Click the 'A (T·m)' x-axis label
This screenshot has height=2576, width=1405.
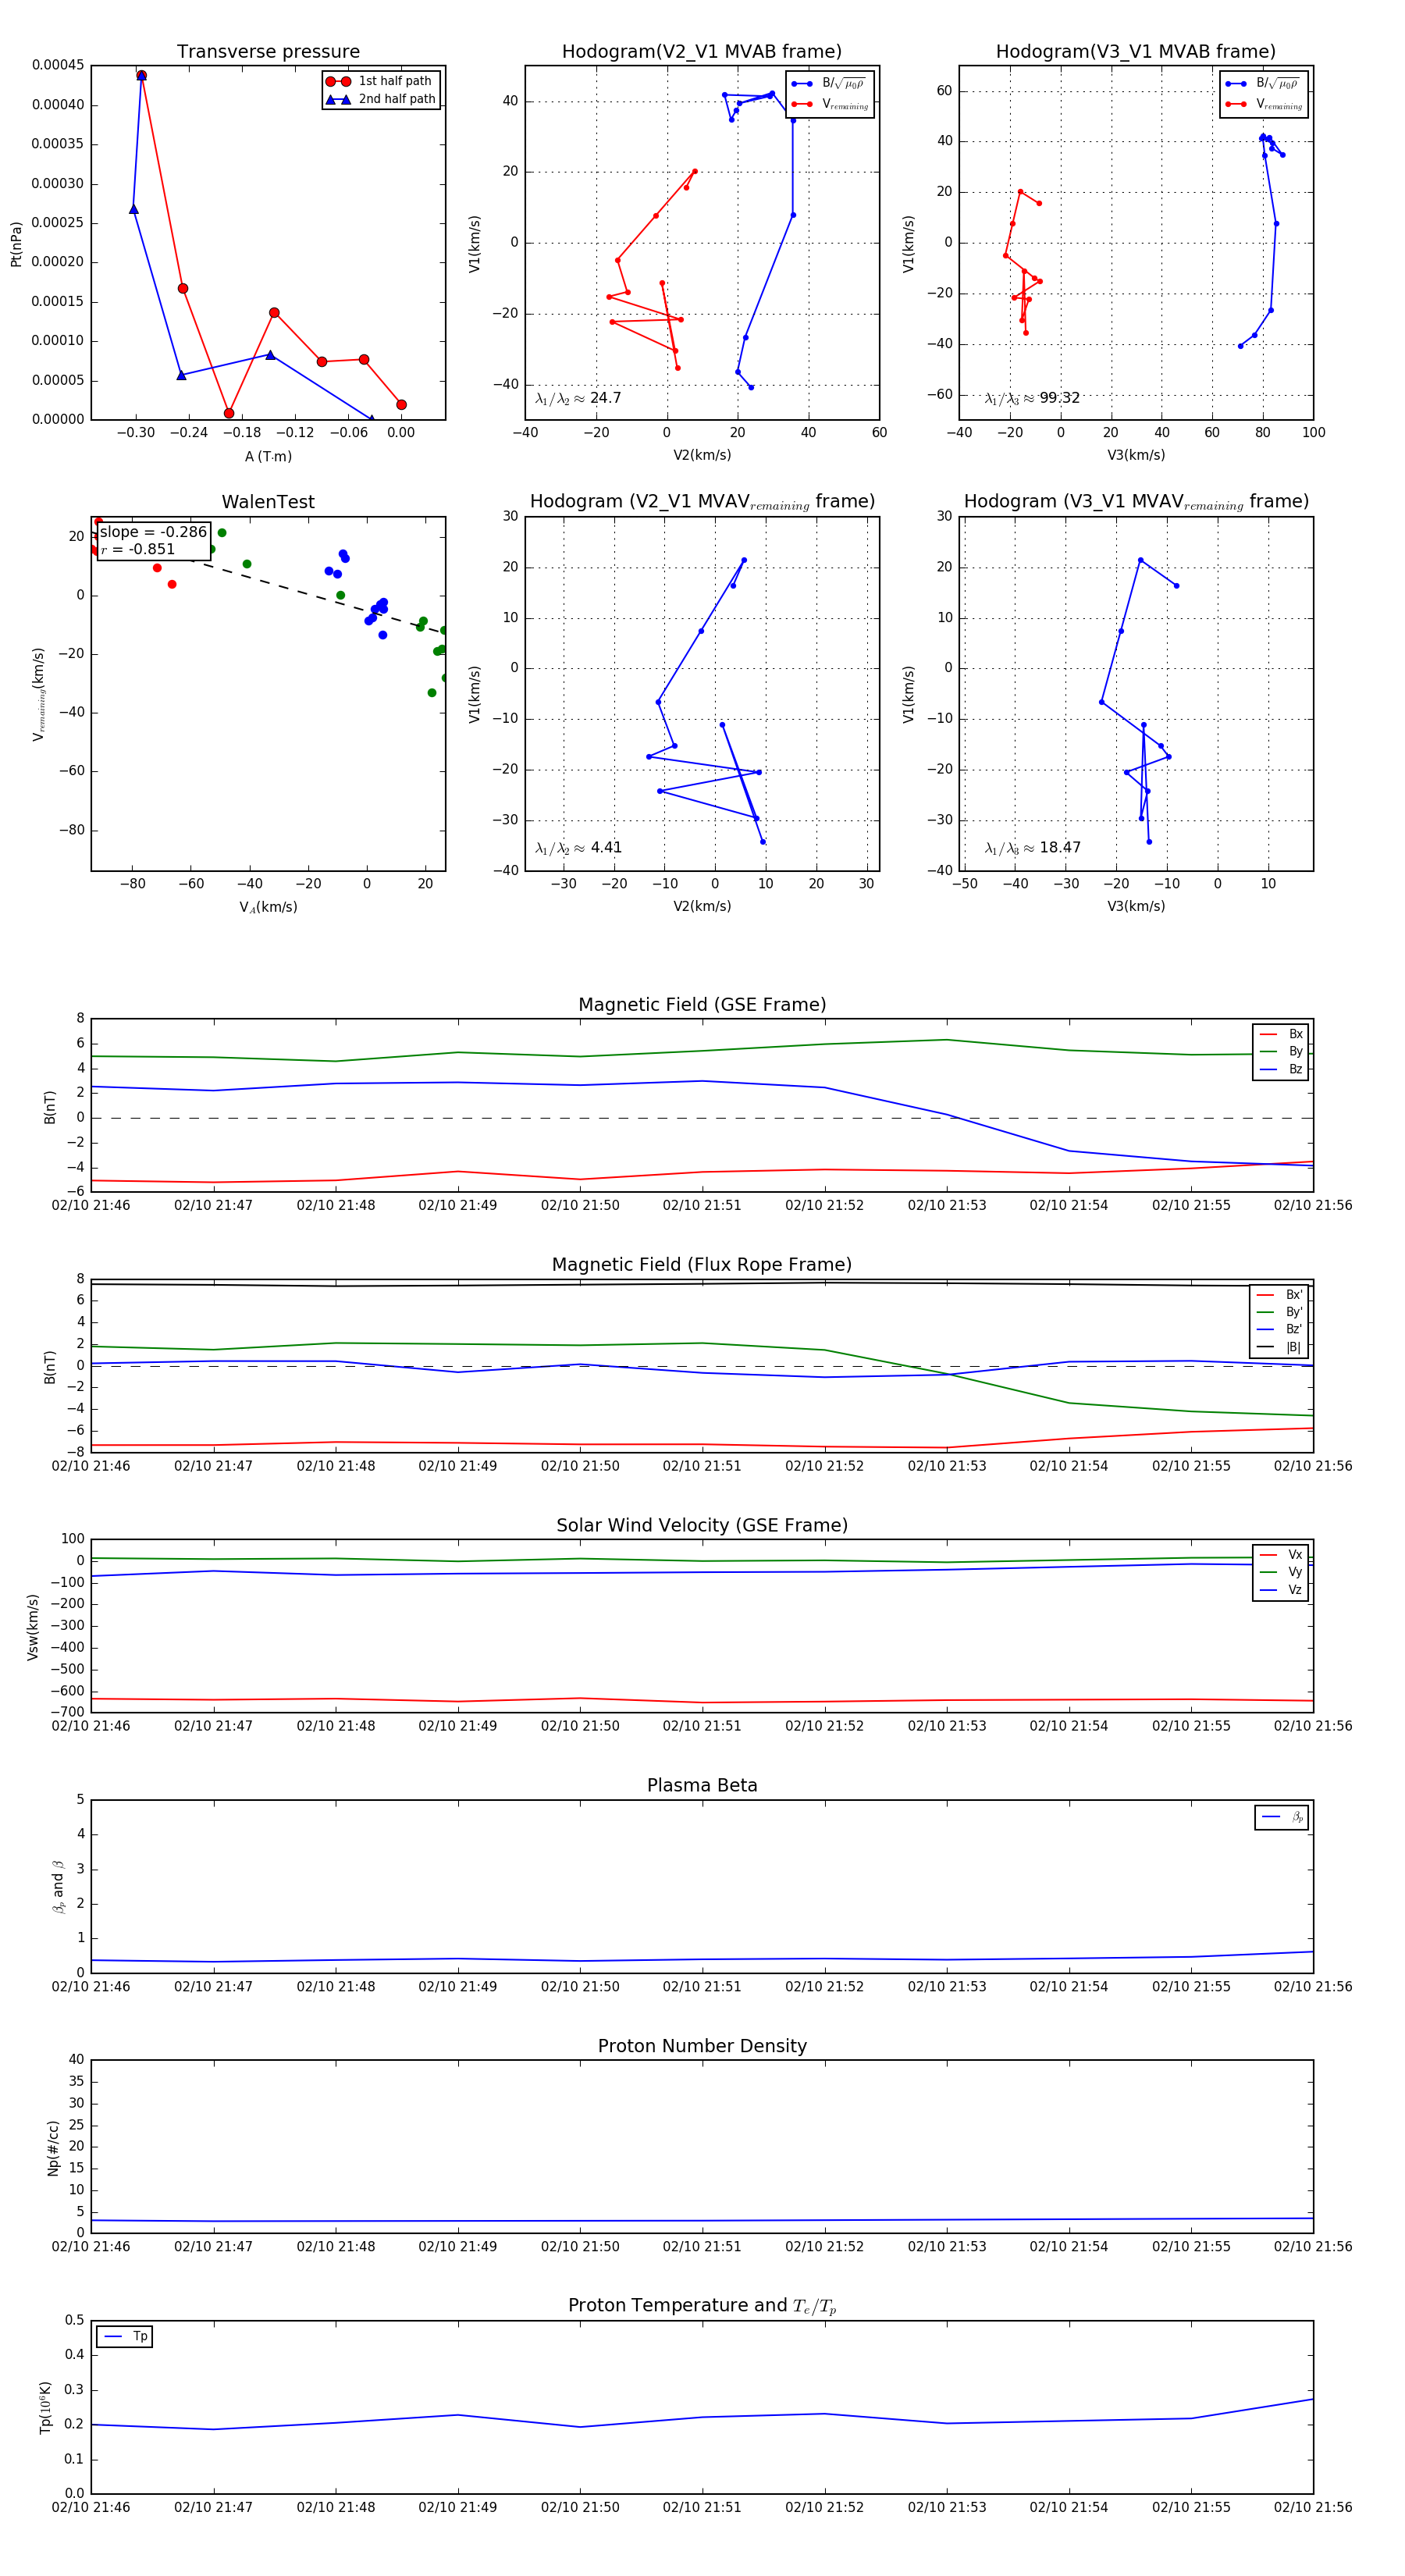tap(268, 456)
